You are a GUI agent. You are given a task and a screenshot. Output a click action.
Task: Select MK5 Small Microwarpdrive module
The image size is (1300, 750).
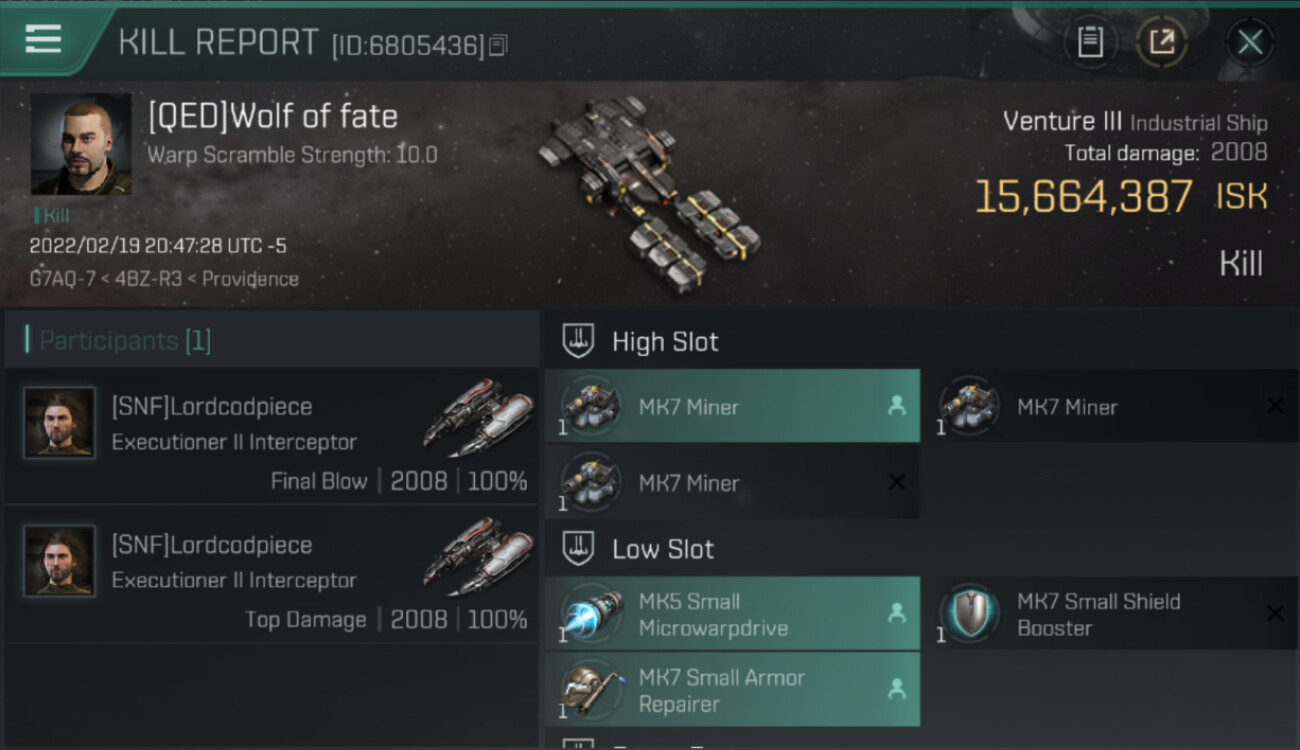732,614
